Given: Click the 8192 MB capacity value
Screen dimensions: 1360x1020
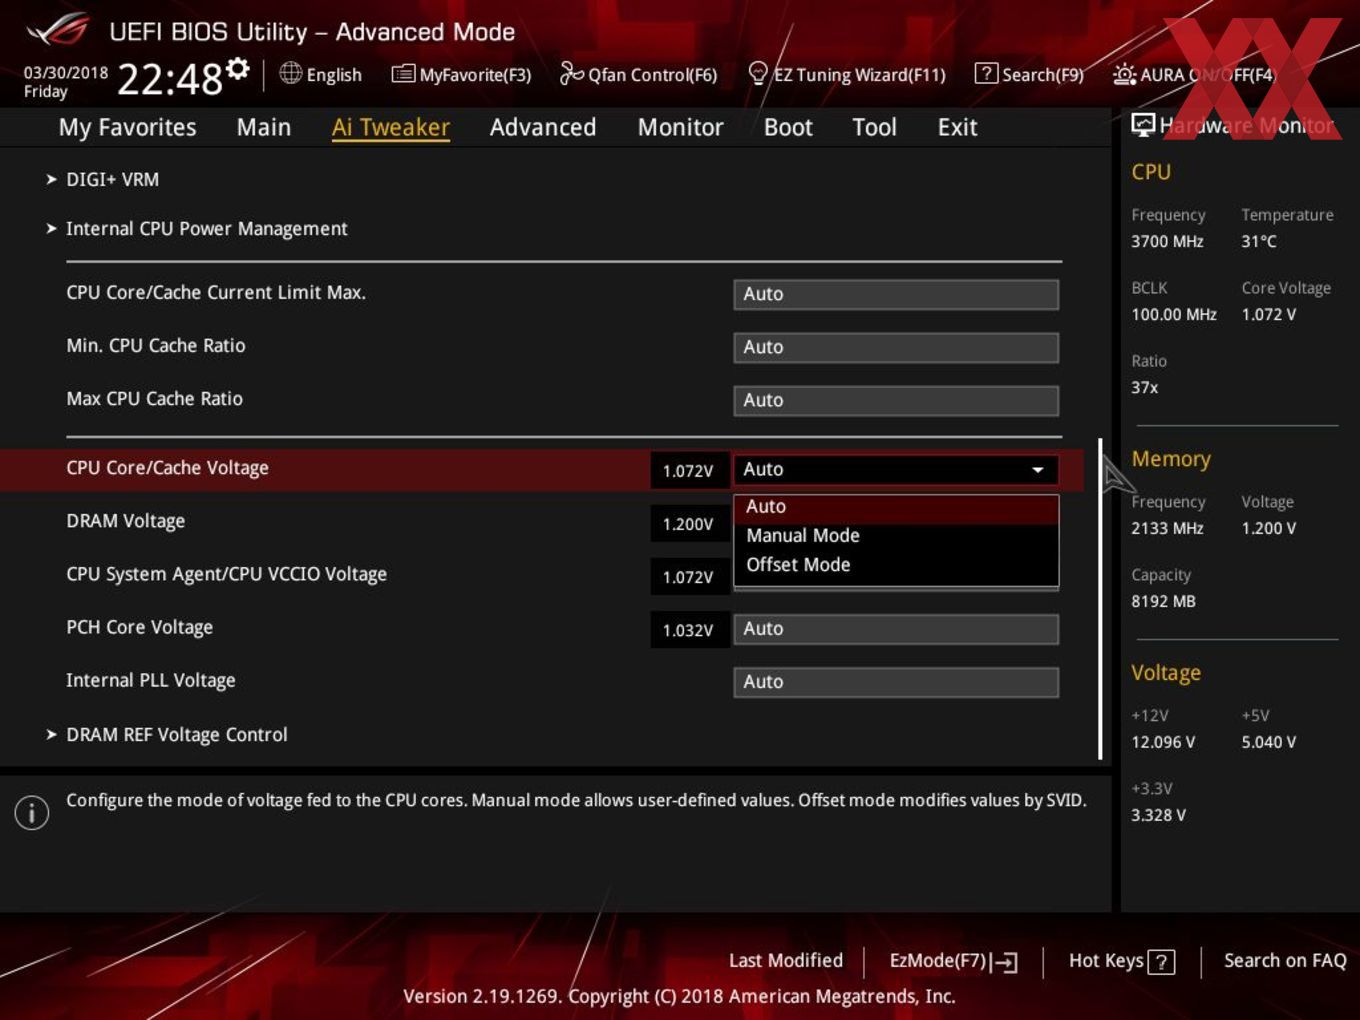Looking at the screenshot, I should coord(1163,601).
